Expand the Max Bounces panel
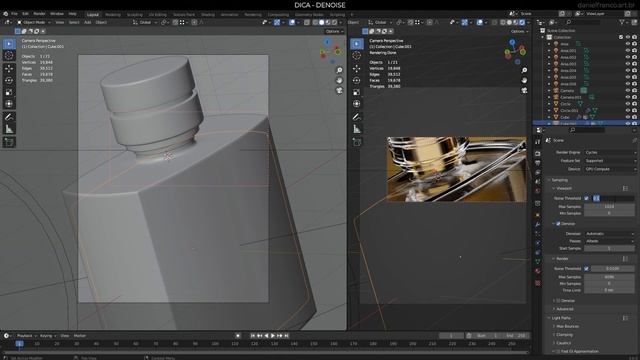Image resolution: width=640 pixels, height=360 pixels. pyautogui.click(x=567, y=326)
